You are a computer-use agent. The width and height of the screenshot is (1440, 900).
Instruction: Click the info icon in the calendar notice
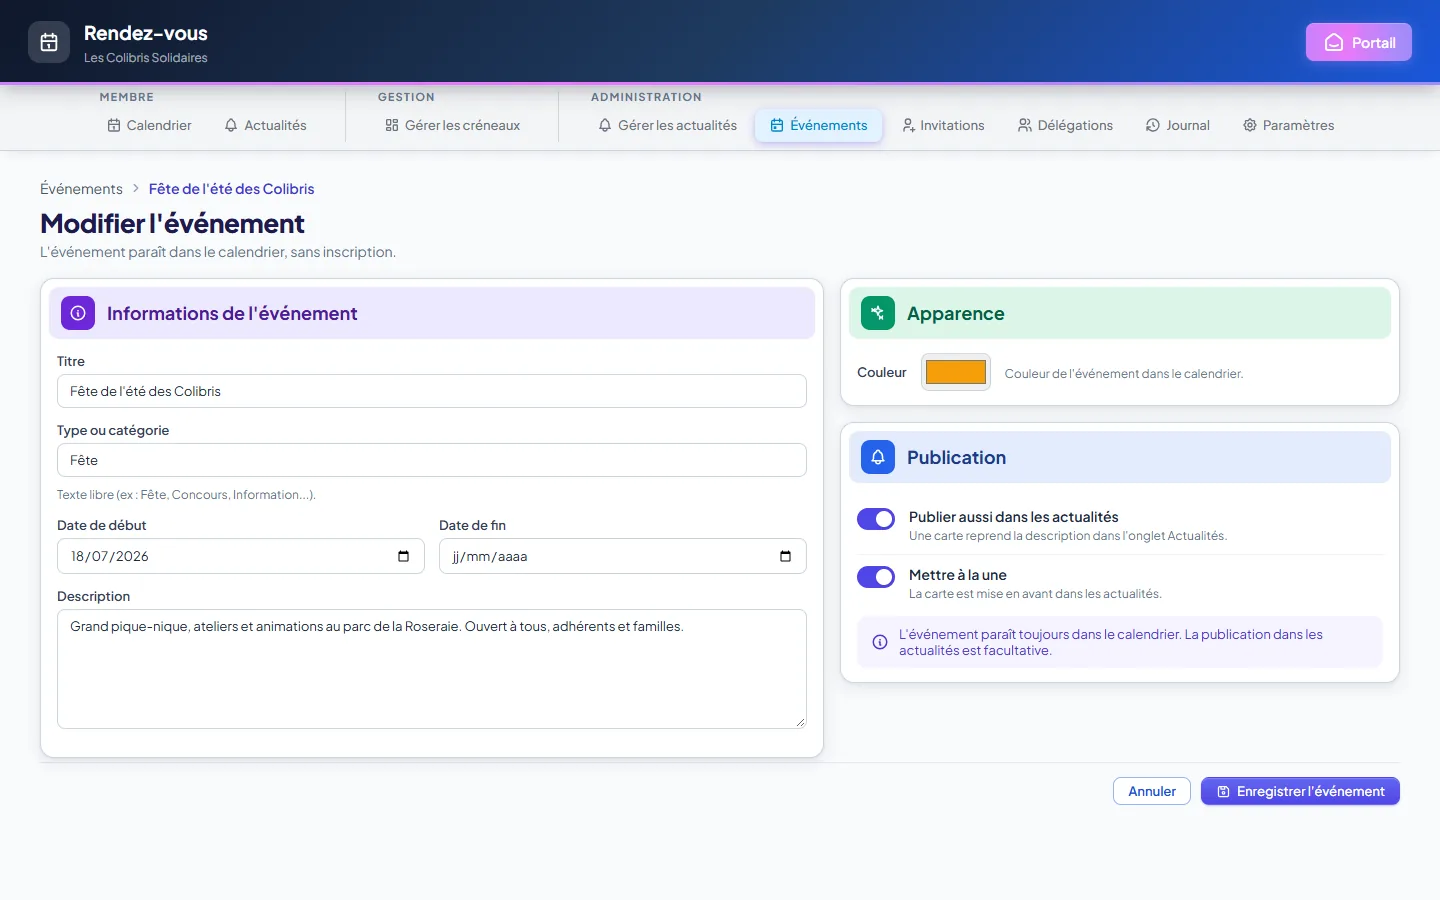(x=880, y=642)
